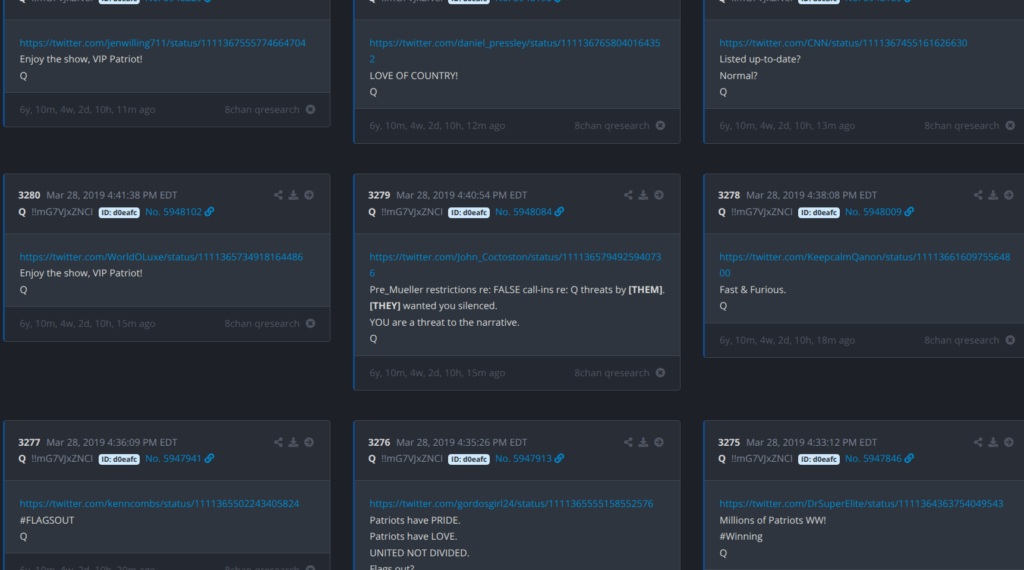1024x570 pixels.
Task: Click the circled X icon on post 3280 footer
Action: pyautogui.click(x=310, y=324)
